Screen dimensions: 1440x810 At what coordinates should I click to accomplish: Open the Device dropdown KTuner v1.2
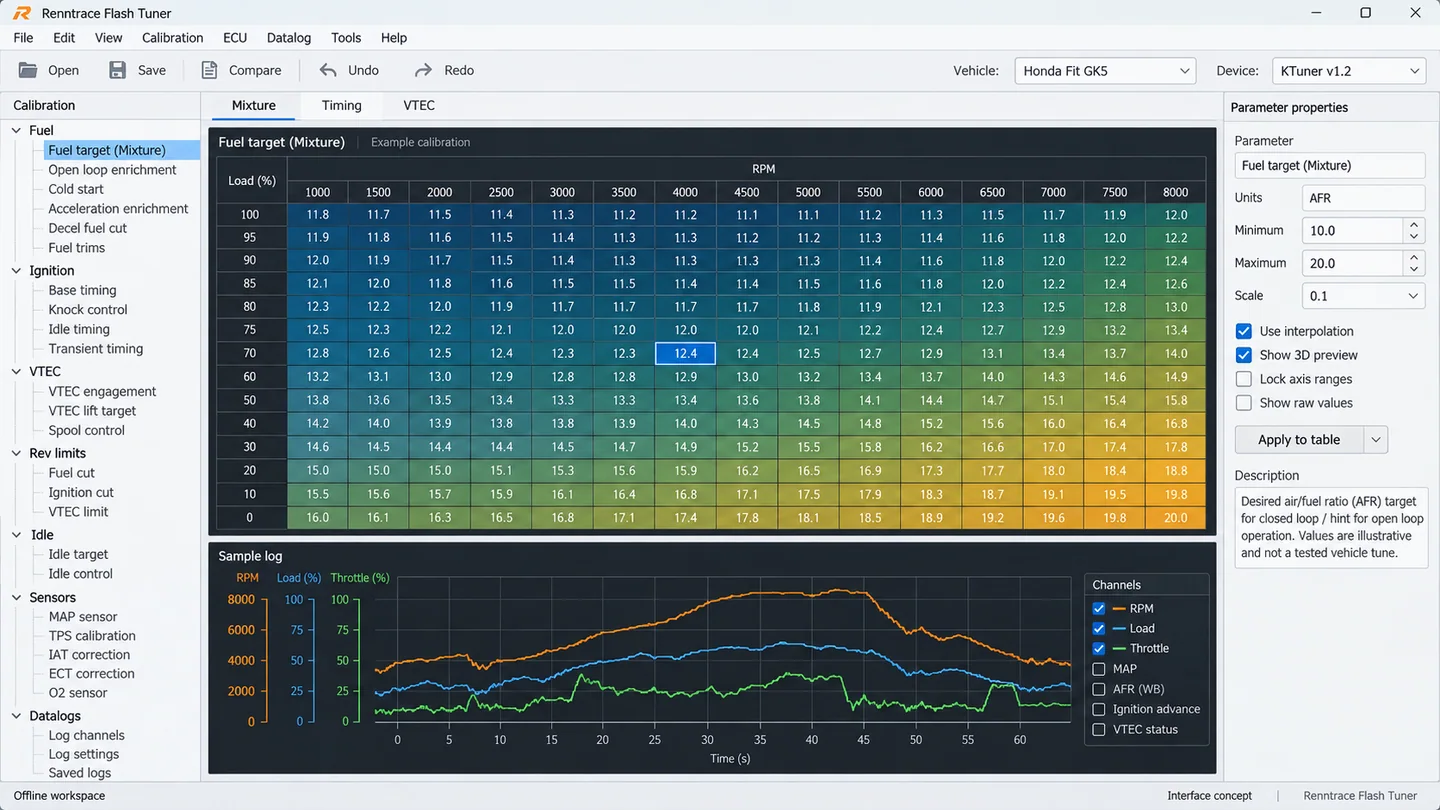coord(1348,71)
